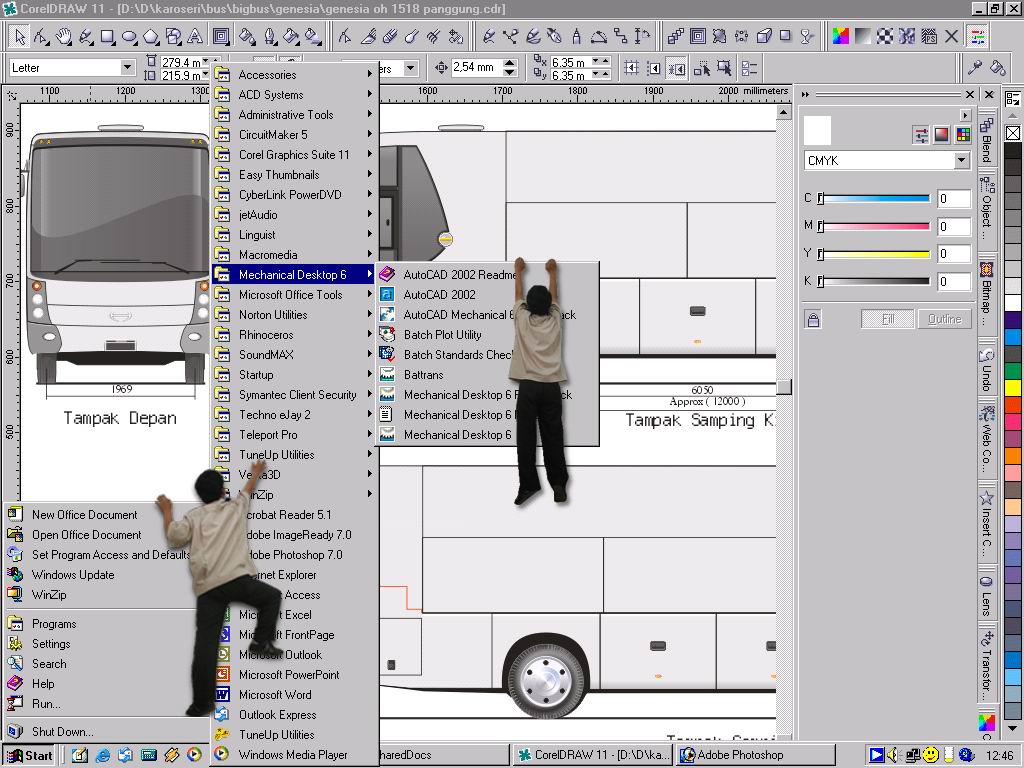Collapse the docker with double-arrow button
The width and height of the screenshot is (1024, 768).
pos(806,95)
